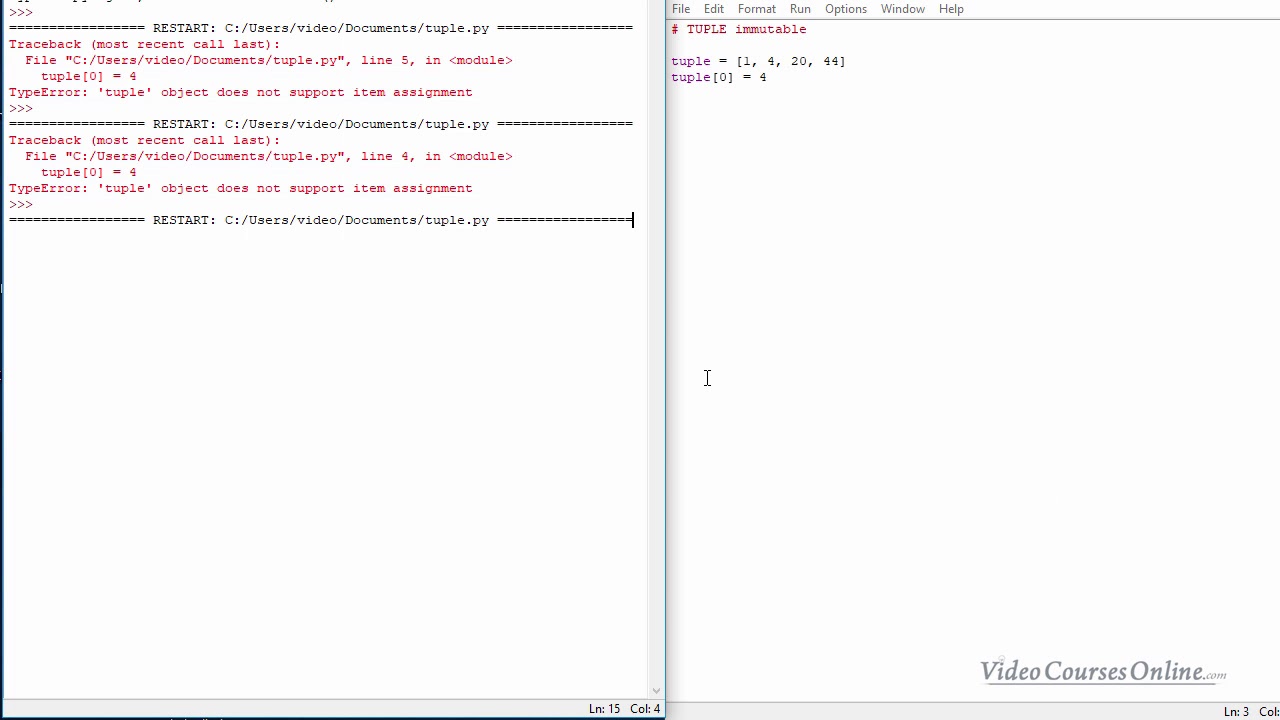
Task: Open the Edit menu in the editor
Action: 714,9
